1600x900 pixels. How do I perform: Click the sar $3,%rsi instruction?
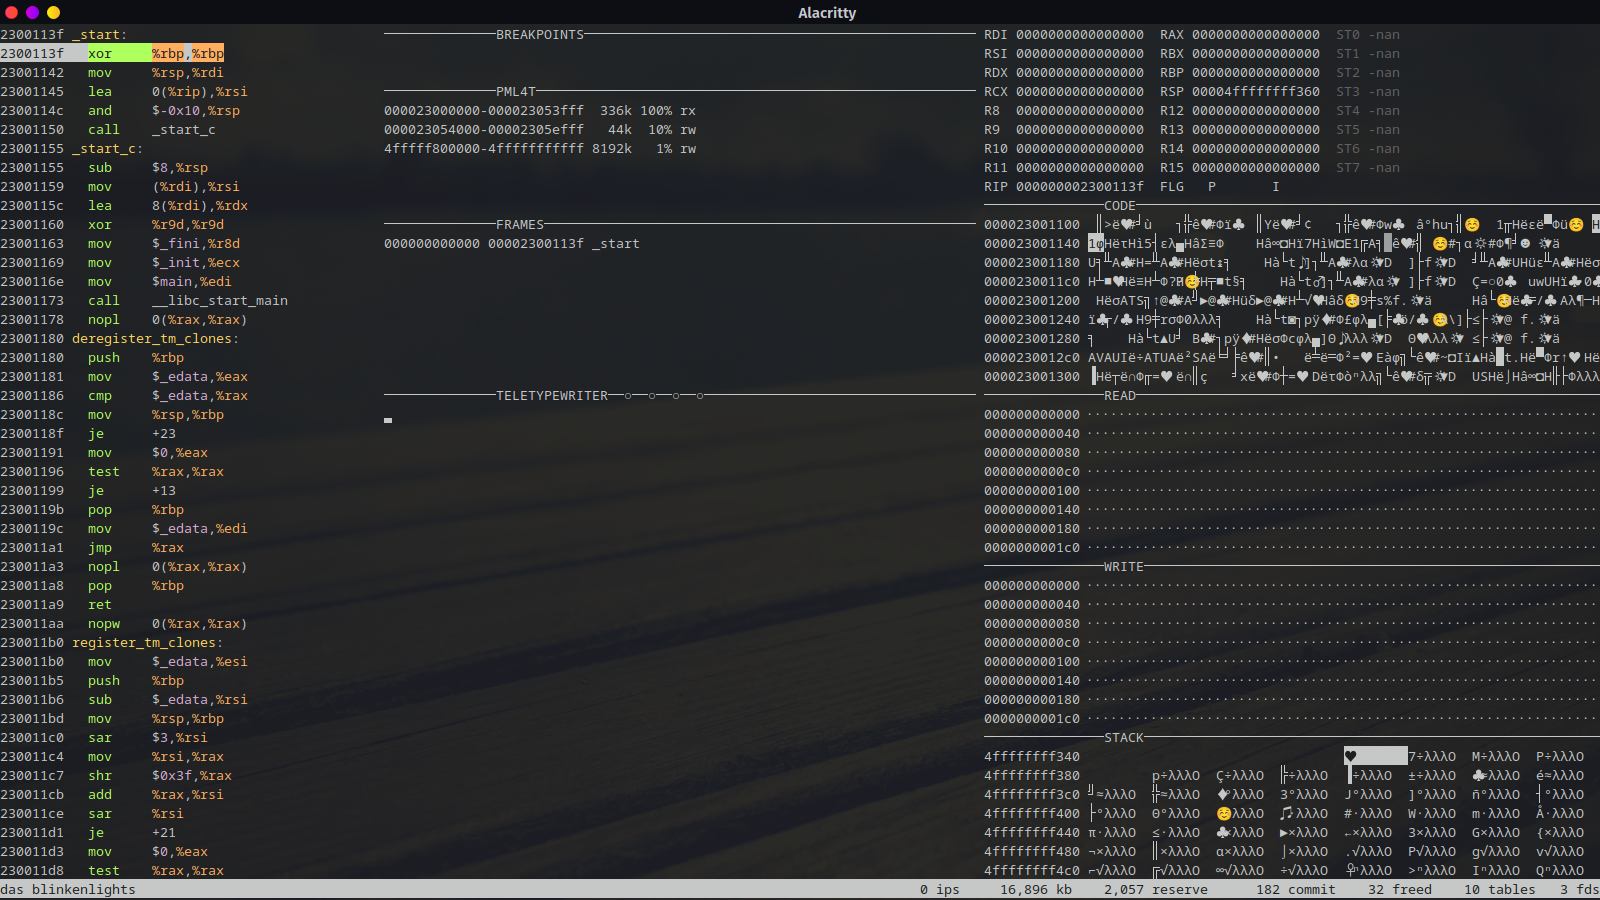104,738
